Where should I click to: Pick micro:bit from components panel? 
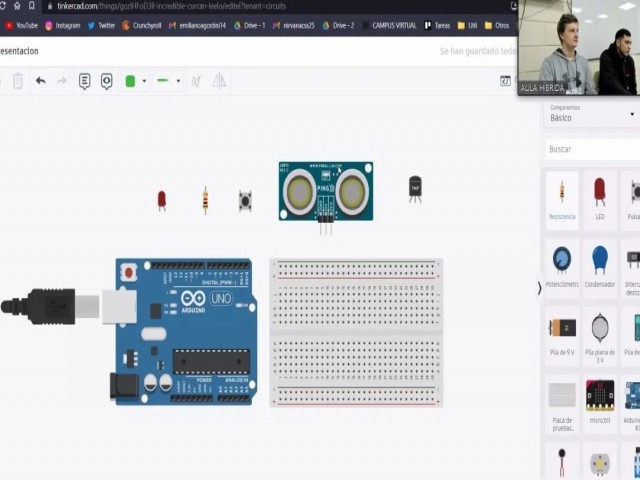600,404
